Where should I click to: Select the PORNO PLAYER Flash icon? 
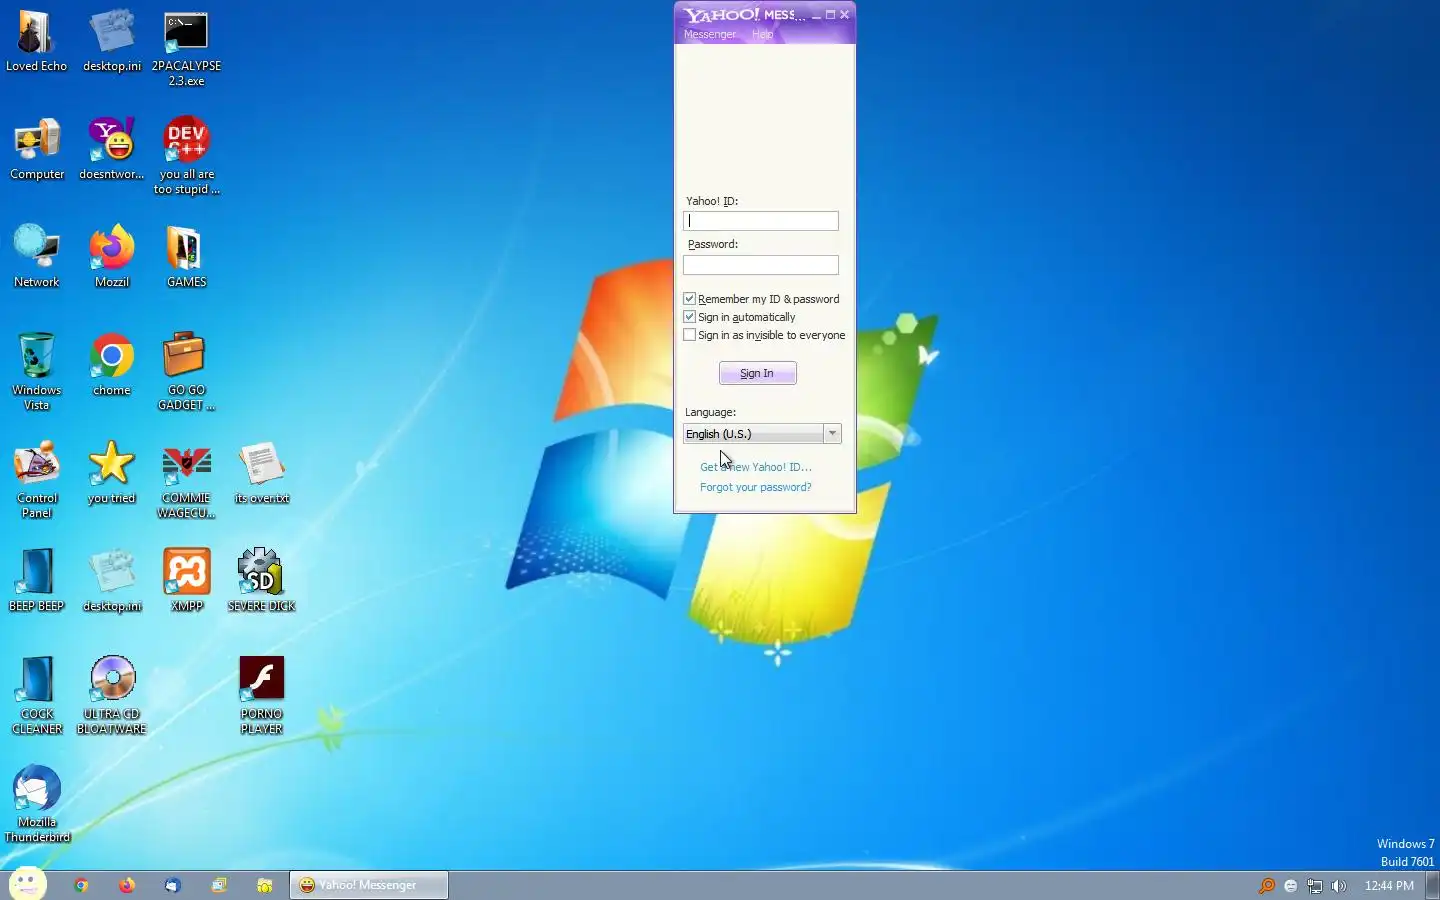pos(261,696)
